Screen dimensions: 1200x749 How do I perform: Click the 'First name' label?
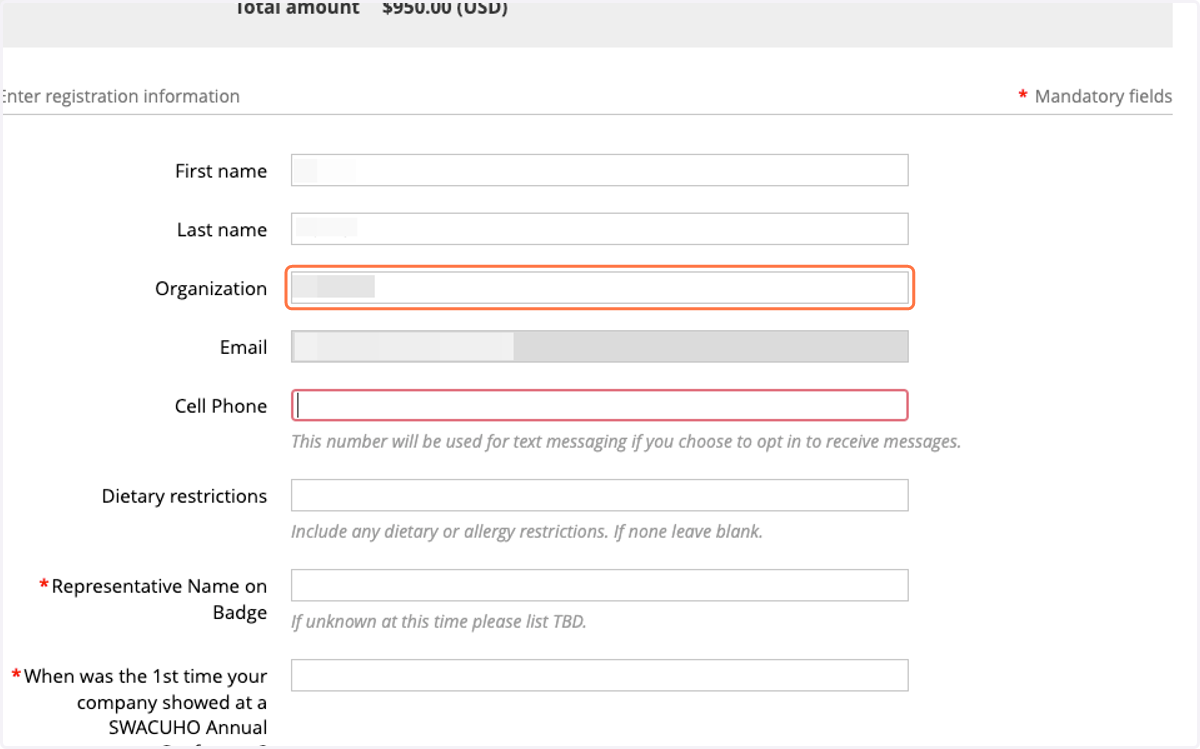pyautogui.click(x=221, y=171)
